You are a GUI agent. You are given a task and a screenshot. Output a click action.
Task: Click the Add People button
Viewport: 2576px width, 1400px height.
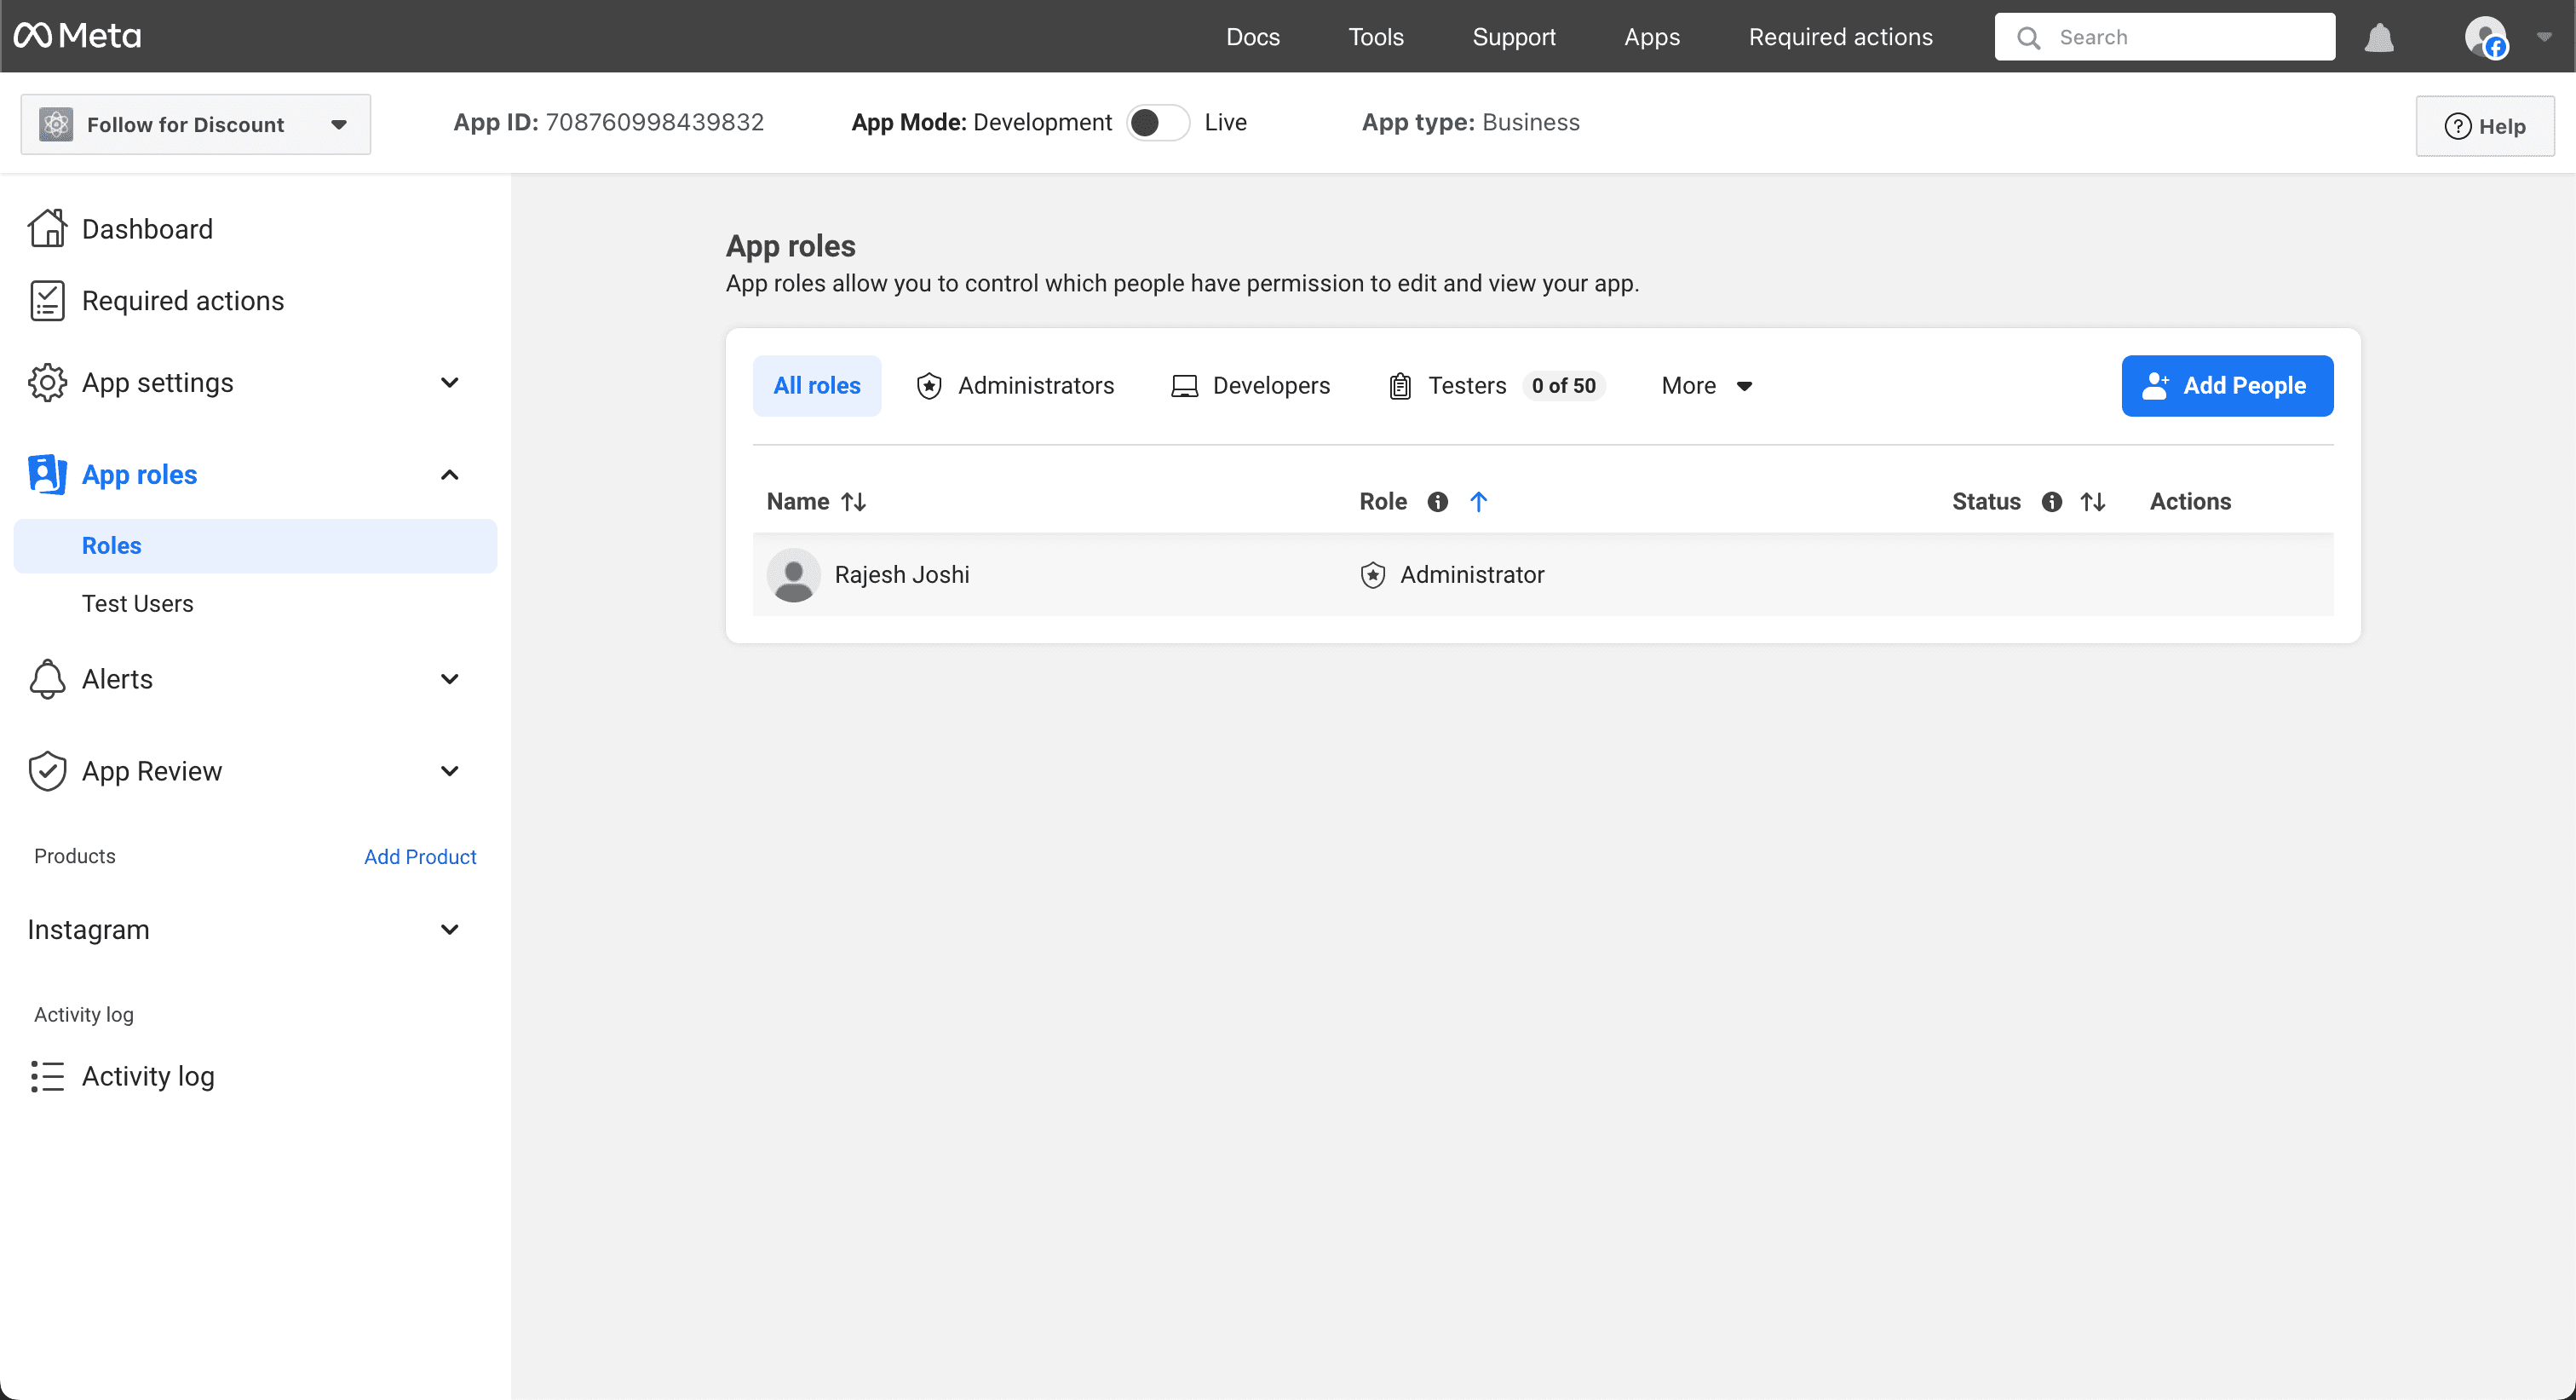2227,386
